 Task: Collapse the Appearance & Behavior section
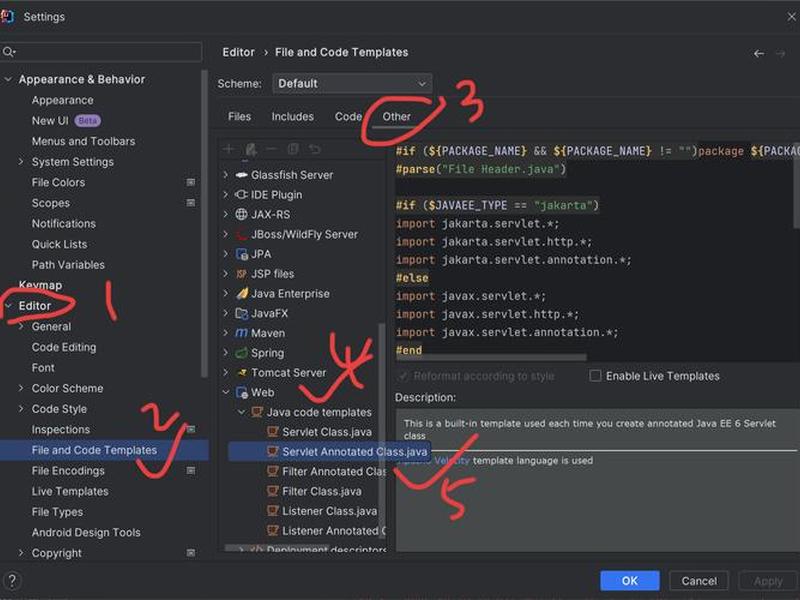(x=8, y=80)
